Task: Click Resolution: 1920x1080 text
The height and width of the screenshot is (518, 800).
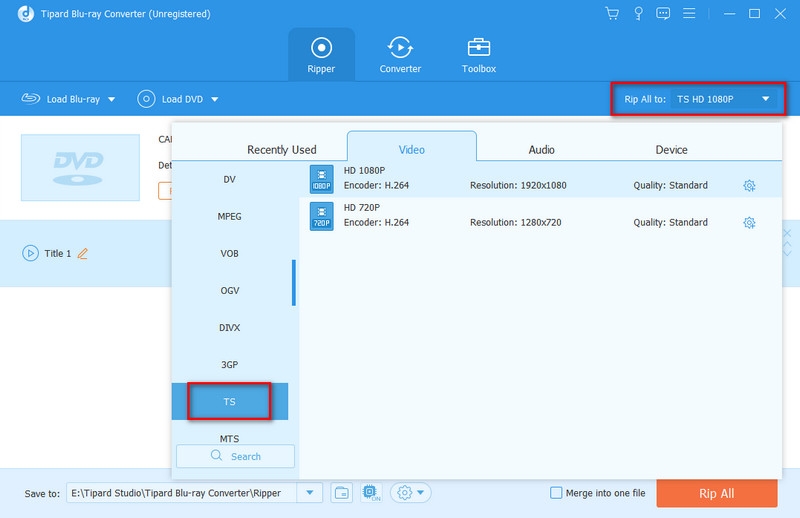Action: click(518, 185)
